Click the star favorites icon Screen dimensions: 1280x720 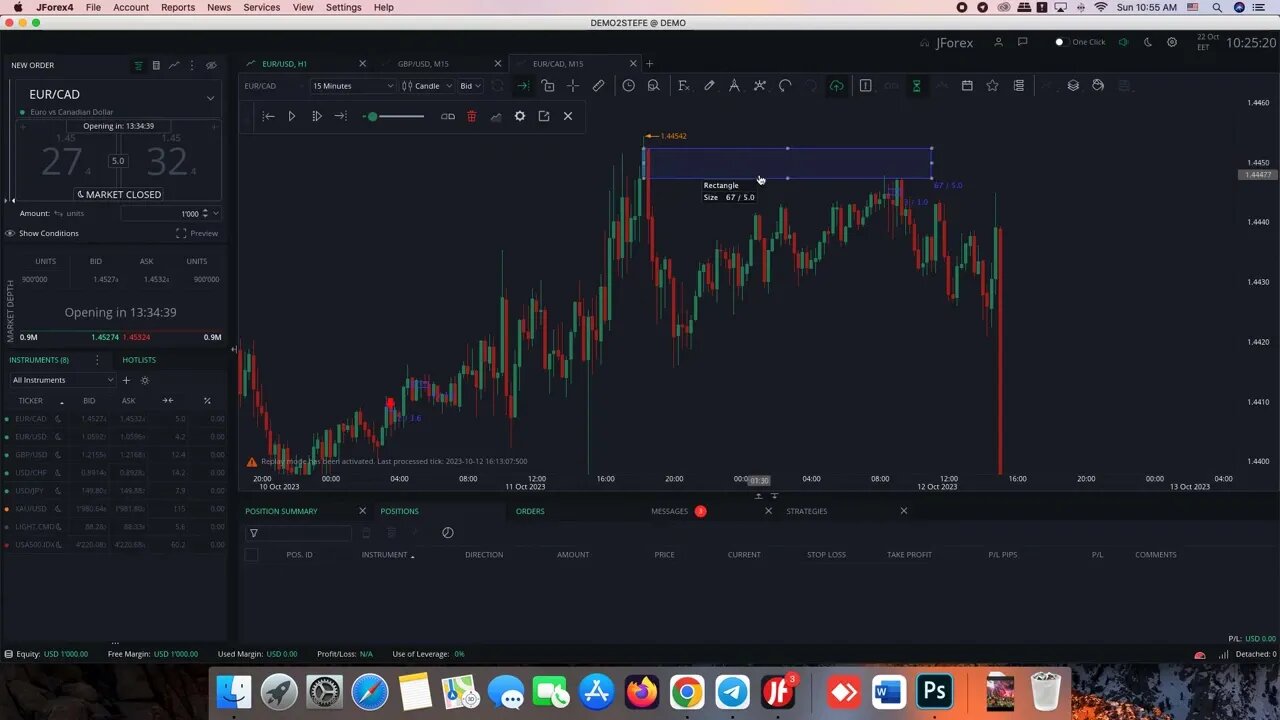(x=992, y=86)
